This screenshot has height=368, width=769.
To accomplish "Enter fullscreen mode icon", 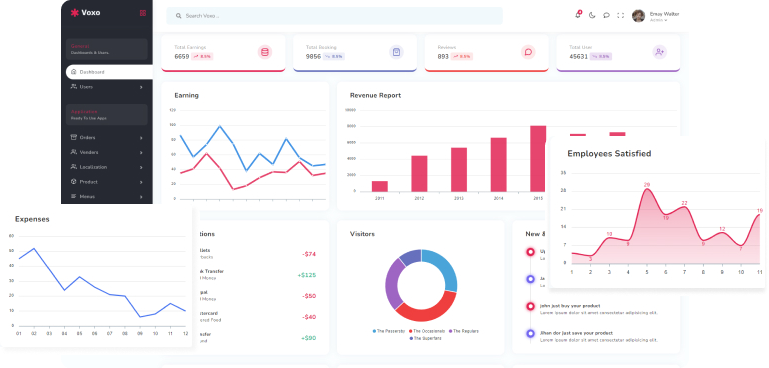I will point(620,15).
